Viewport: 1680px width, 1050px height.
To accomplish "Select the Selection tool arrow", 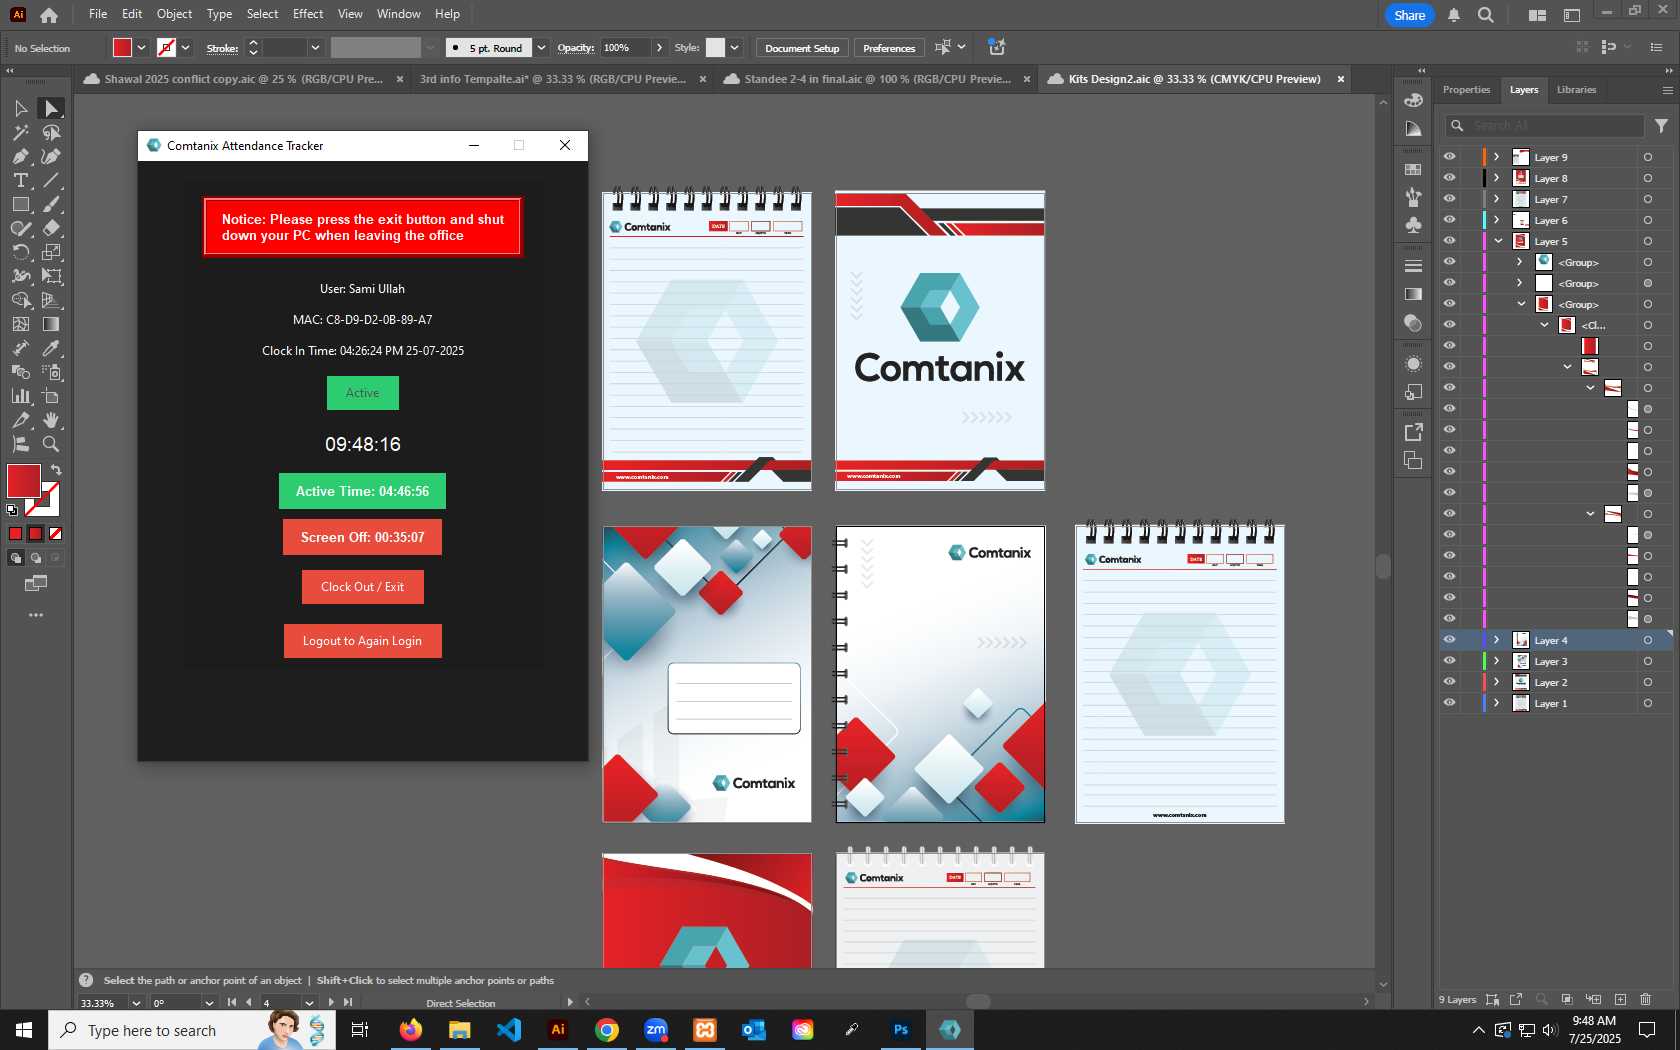I will tap(20, 108).
